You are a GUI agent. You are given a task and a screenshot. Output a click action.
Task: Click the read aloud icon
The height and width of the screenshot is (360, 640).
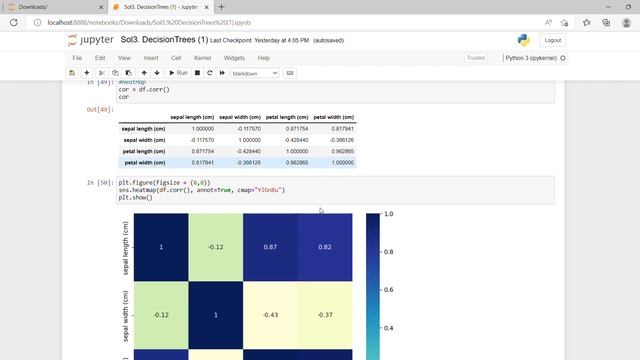(548, 22)
